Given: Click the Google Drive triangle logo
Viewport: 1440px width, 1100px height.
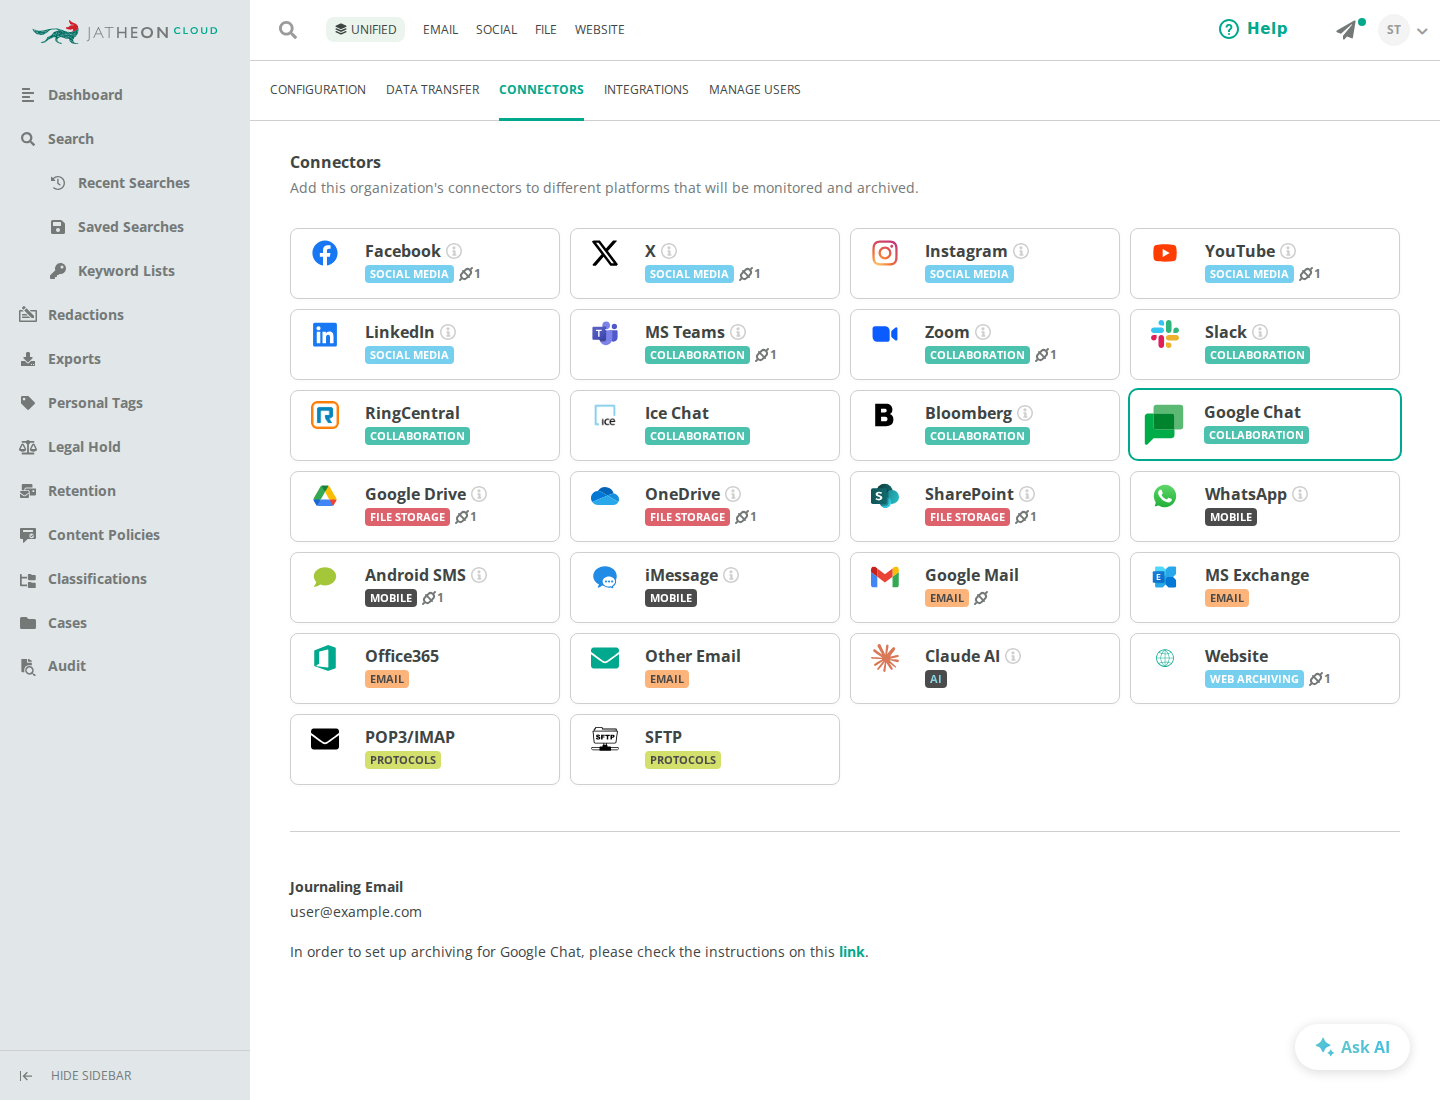Looking at the screenshot, I should click(325, 496).
